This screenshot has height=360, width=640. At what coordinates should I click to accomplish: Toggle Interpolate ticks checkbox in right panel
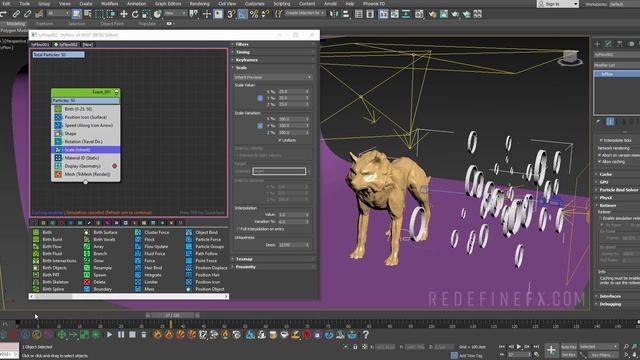[601, 140]
